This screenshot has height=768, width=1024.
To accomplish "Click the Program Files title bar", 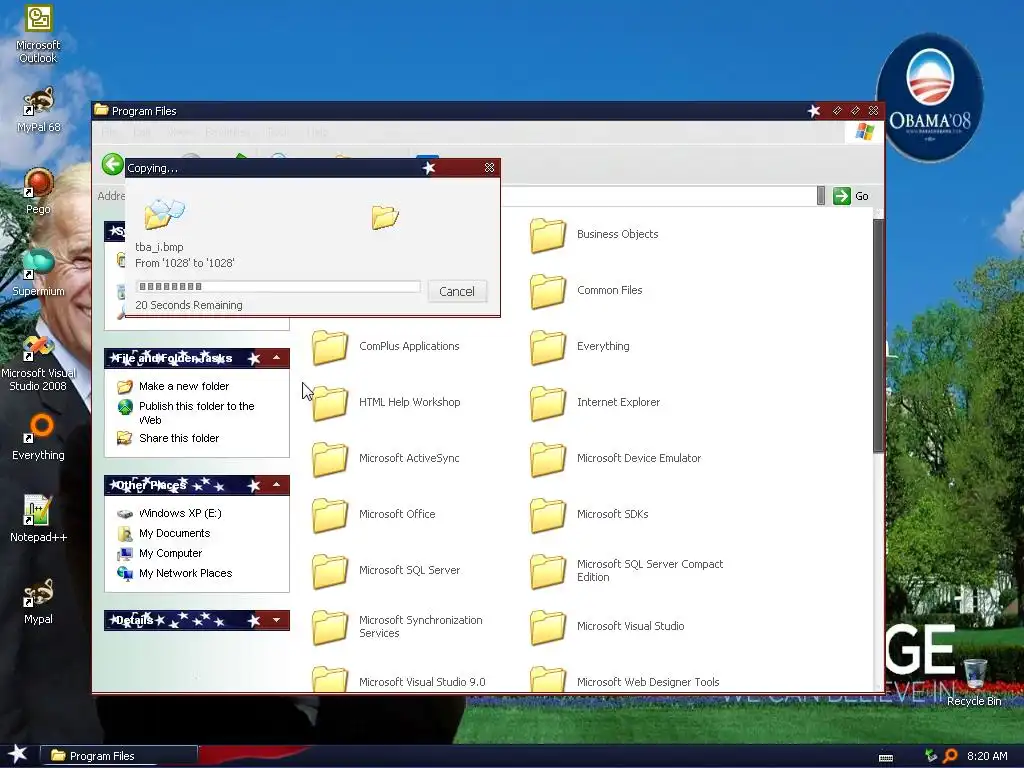I will 451,111.
